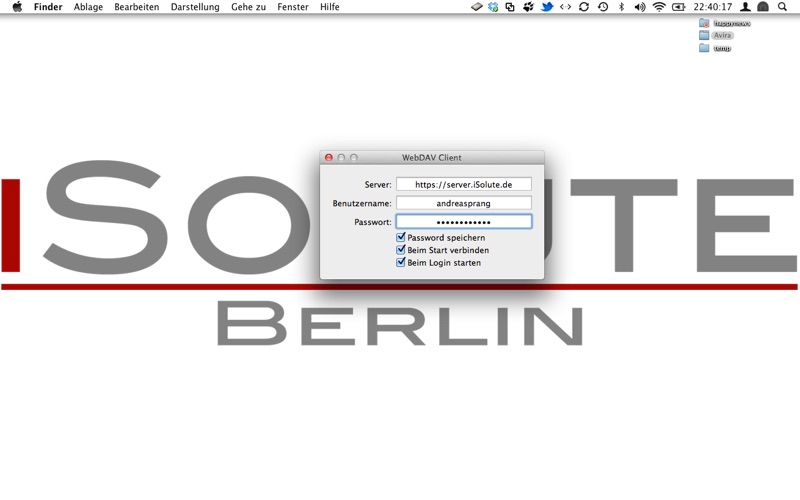Click the Passwort input field
This screenshot has width=800, height=500.
coord(463,222)
